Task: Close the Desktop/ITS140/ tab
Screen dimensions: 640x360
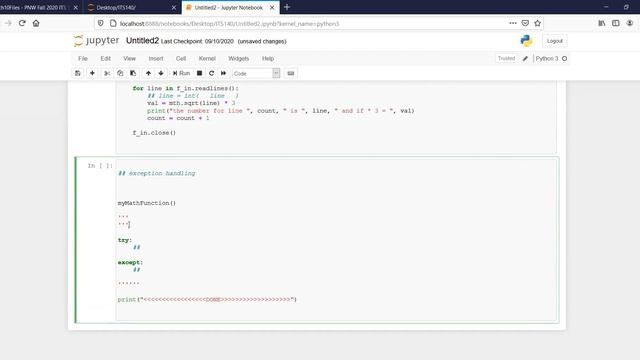Action: 173,7
